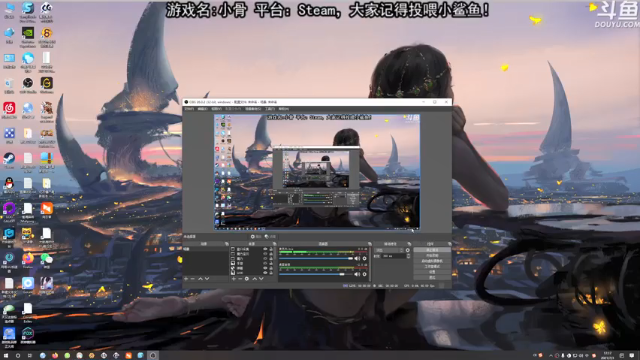Toggle lock icon of last source
The width and height of the screenshot is (640, 360).
click(x=271, y=273)
